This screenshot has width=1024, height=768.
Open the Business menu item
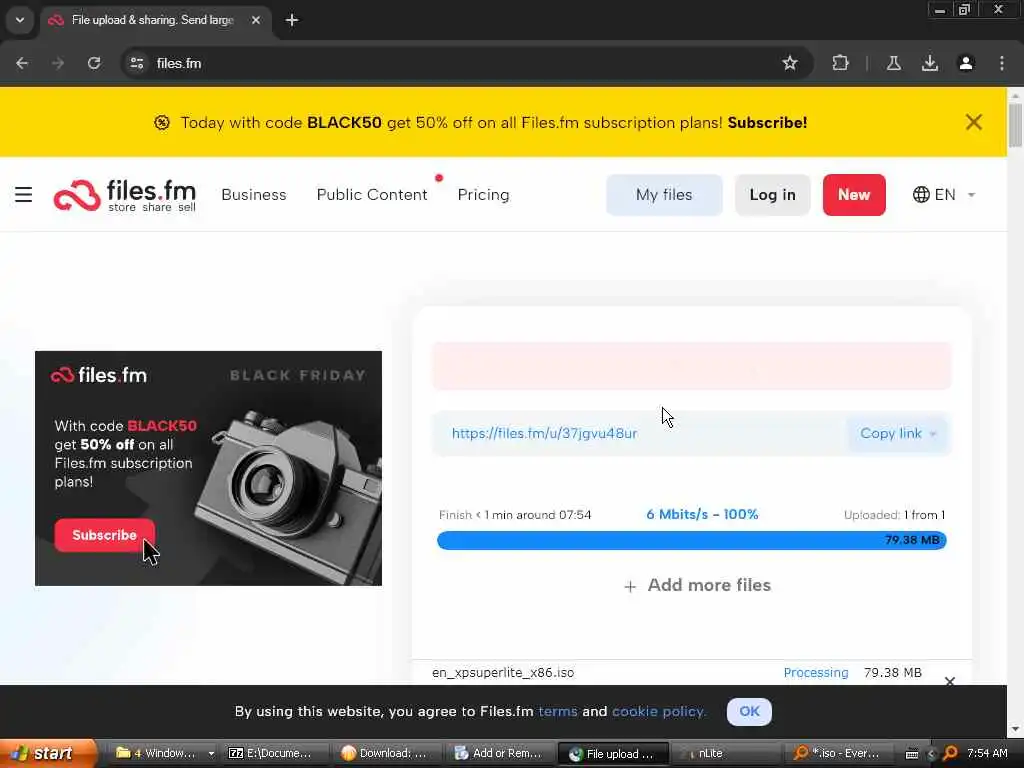[x=254, y=195]
